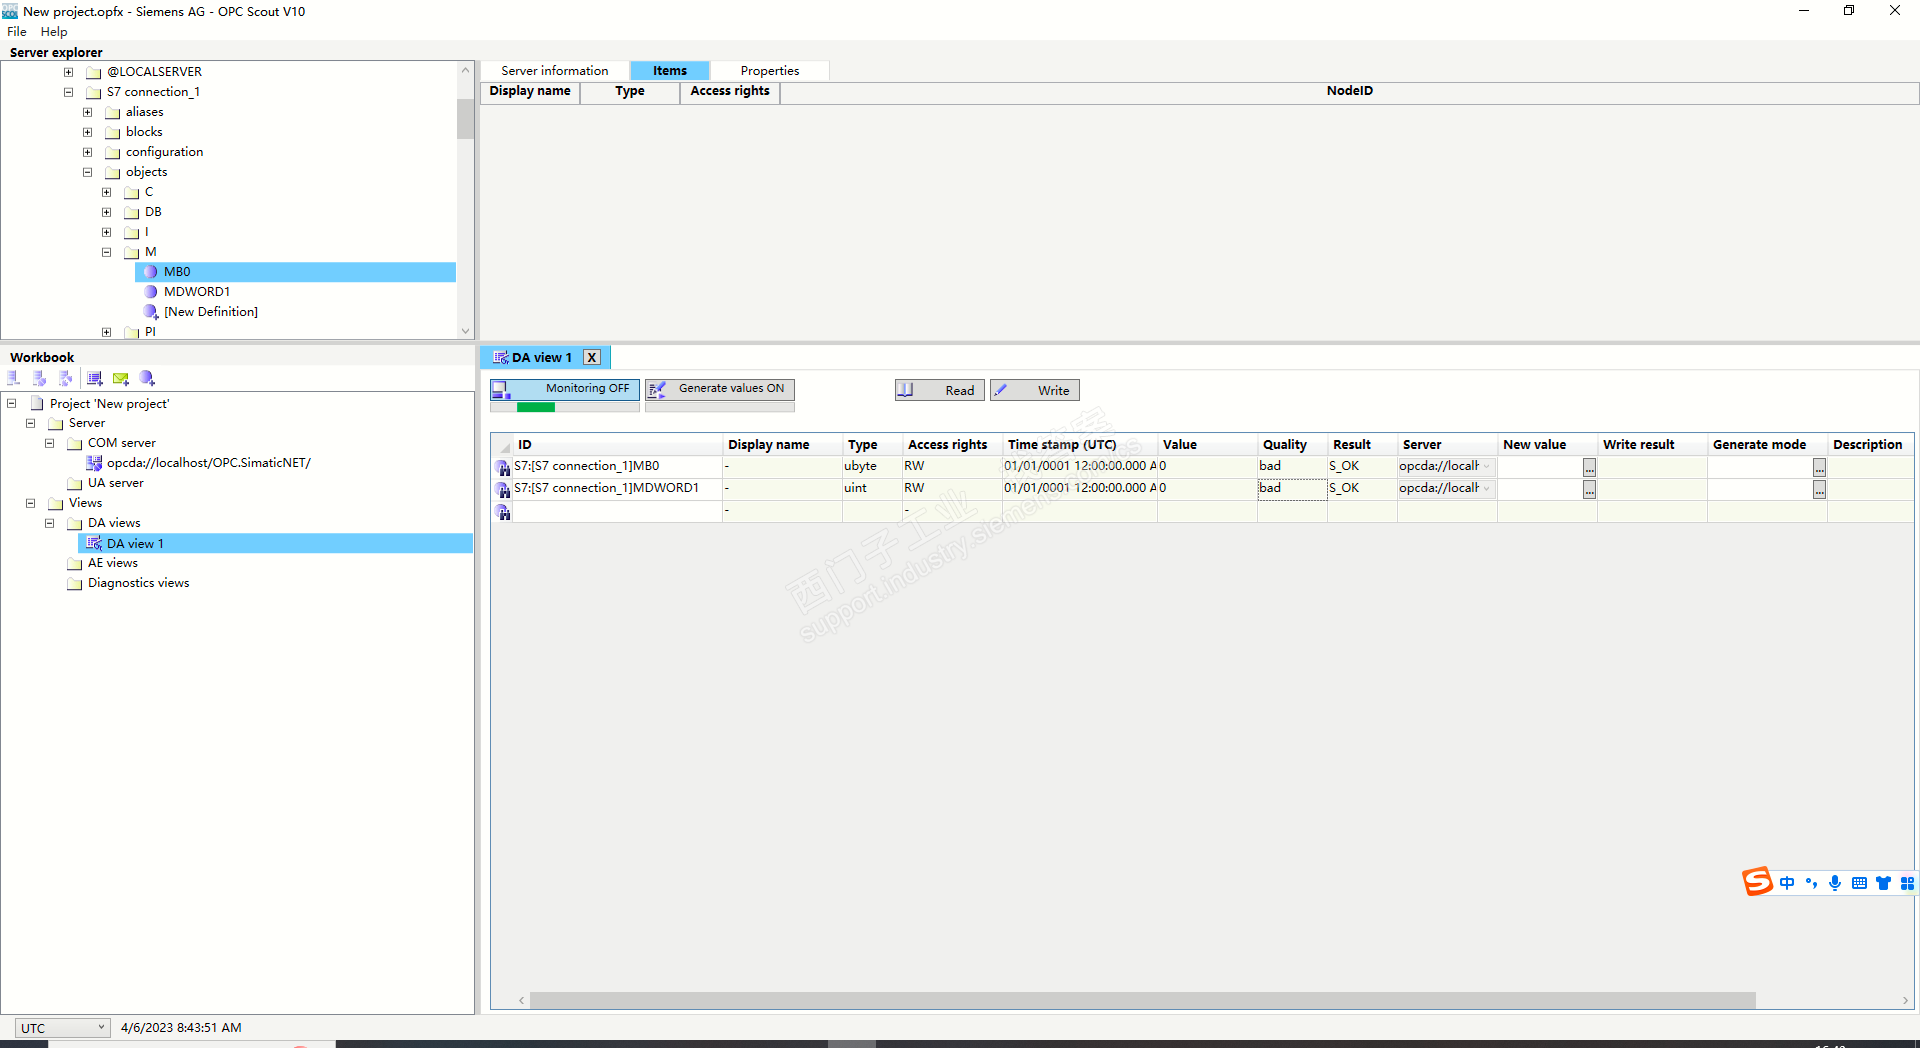Click the DA view 1 icon in Workbook tree
The height and width of the screenshot is (1048, 1920).
(94, 543)
